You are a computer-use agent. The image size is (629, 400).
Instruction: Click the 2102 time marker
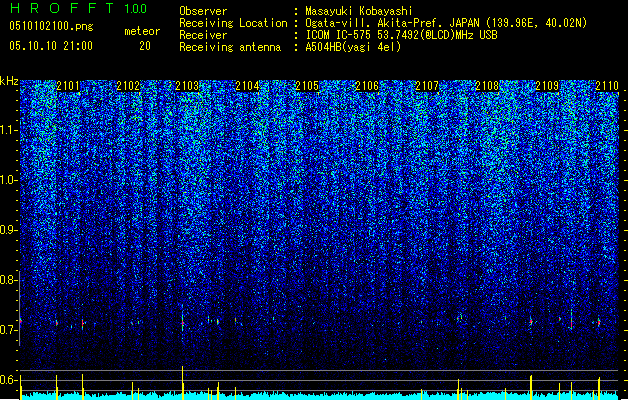pos(128,86)
